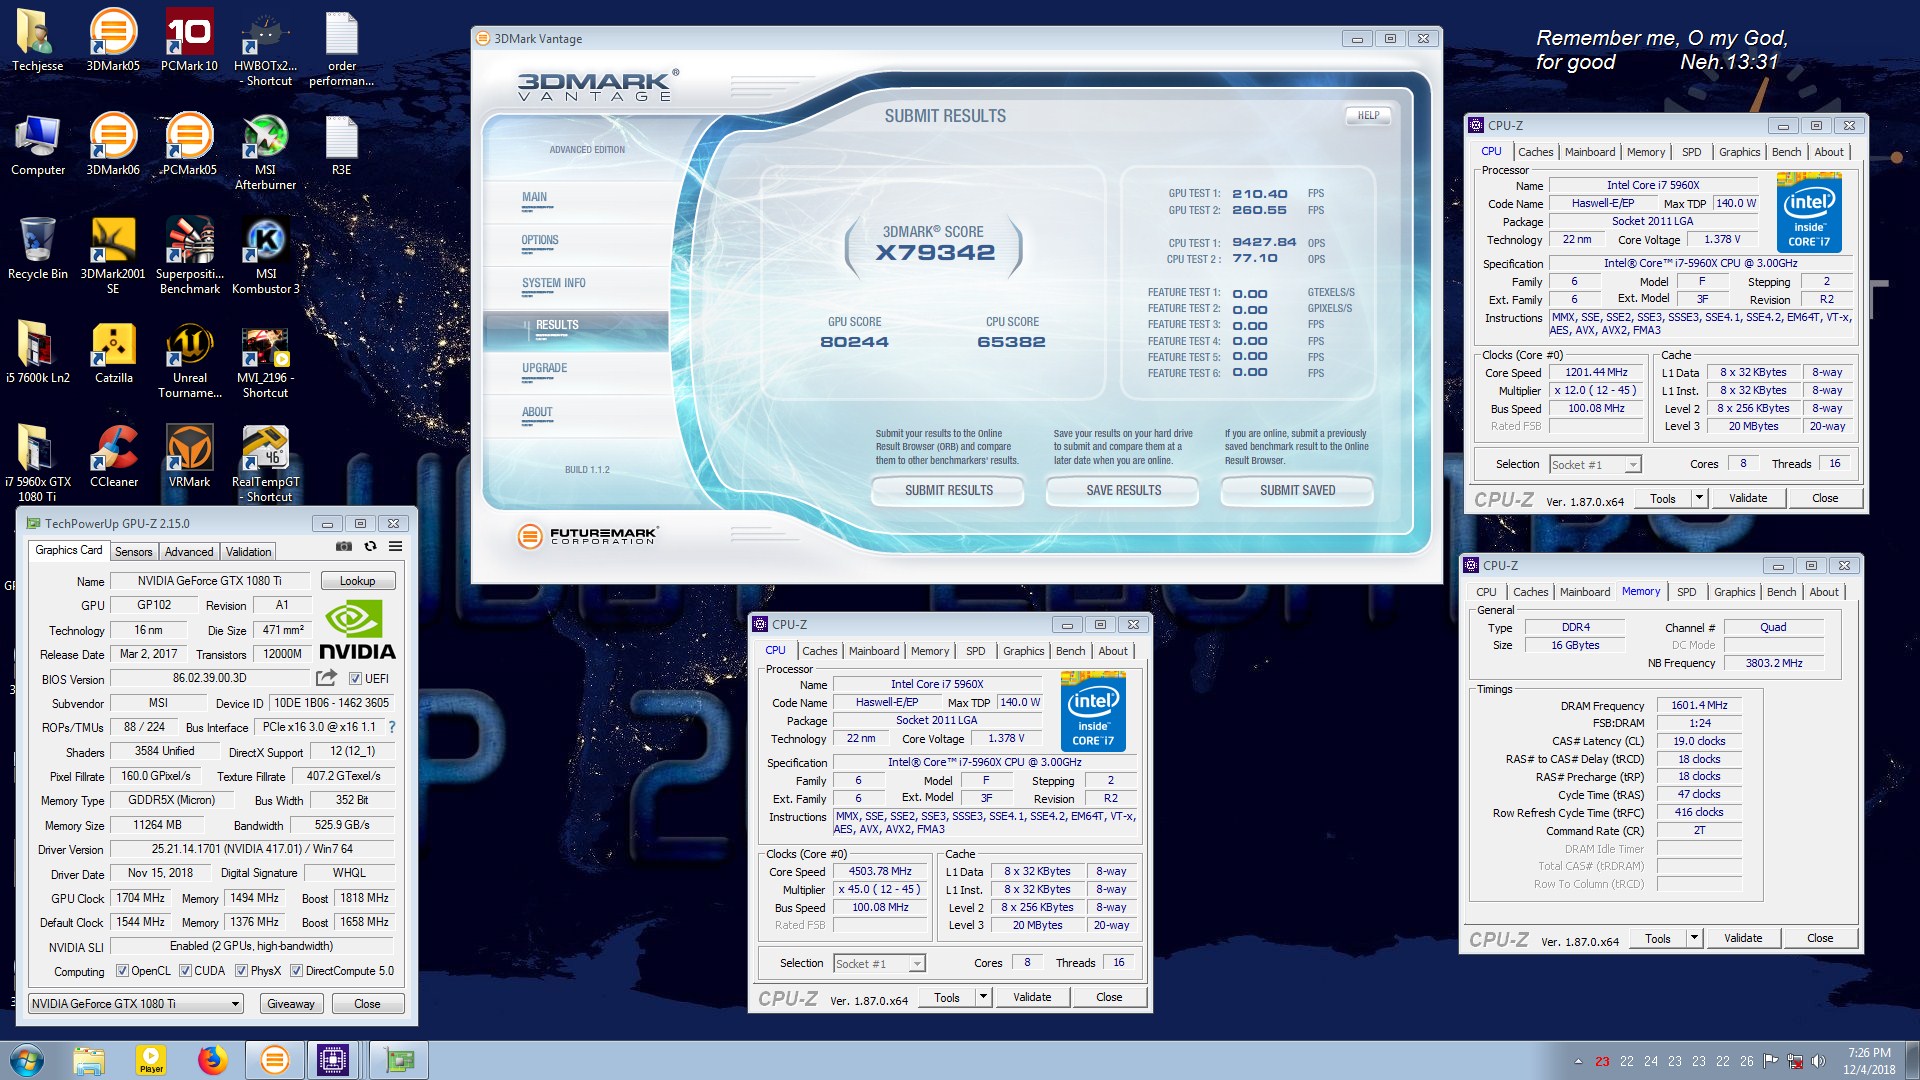Click GPU-Z BIOS share export icon
Image resolution: width=1920 pixels, height=1080 pixels.
coord(326,678)
